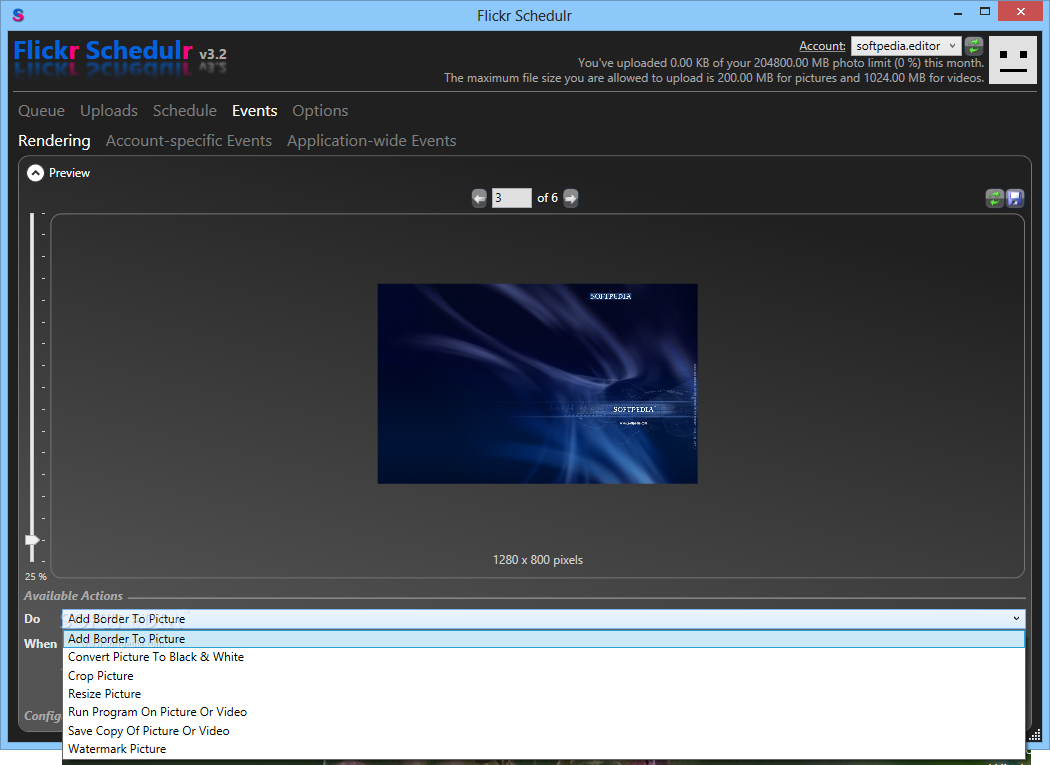This screenshot has width=1050, height=765.
Task: Open Application-wide Events sub-tab
Action: pyautogui.click(x=372, y=141)
